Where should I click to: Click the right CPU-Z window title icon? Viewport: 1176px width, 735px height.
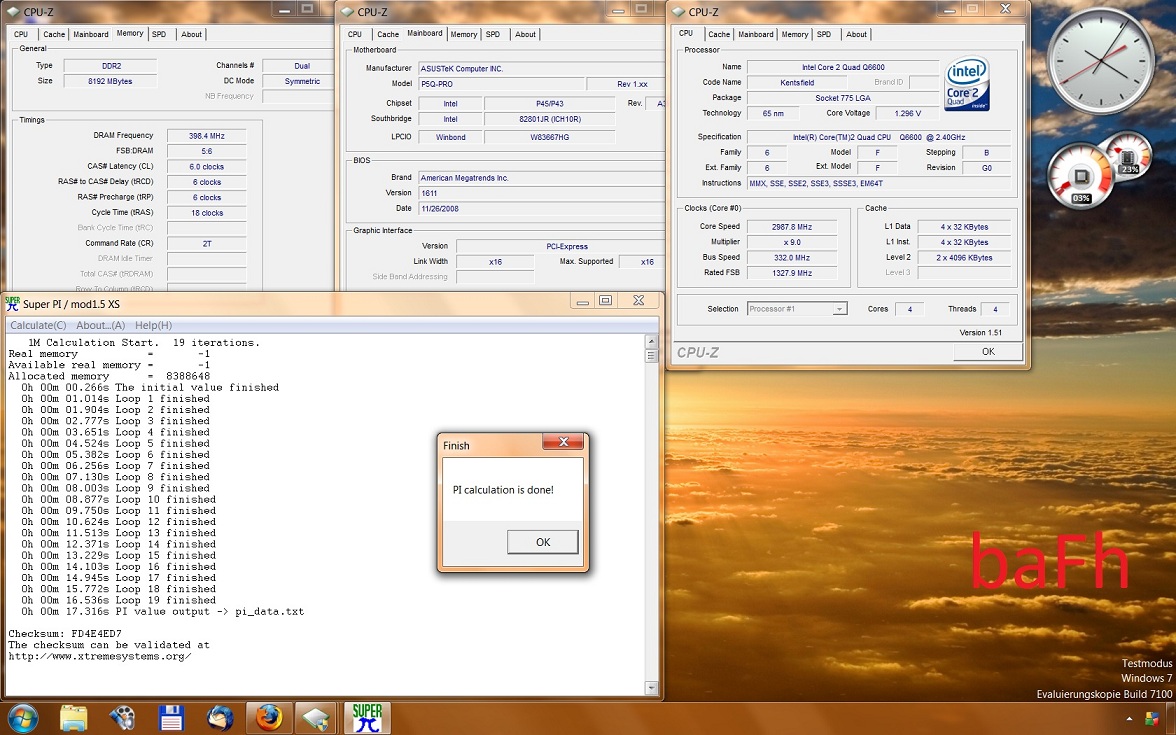(x=678, y=12)
